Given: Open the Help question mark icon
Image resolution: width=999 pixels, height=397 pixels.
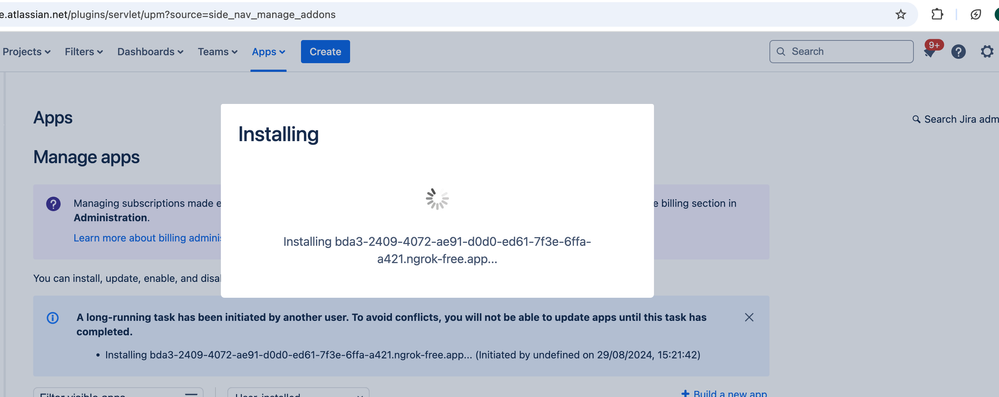Looking at the screenshot, I should pyautogui.click(x=958, y=52).
